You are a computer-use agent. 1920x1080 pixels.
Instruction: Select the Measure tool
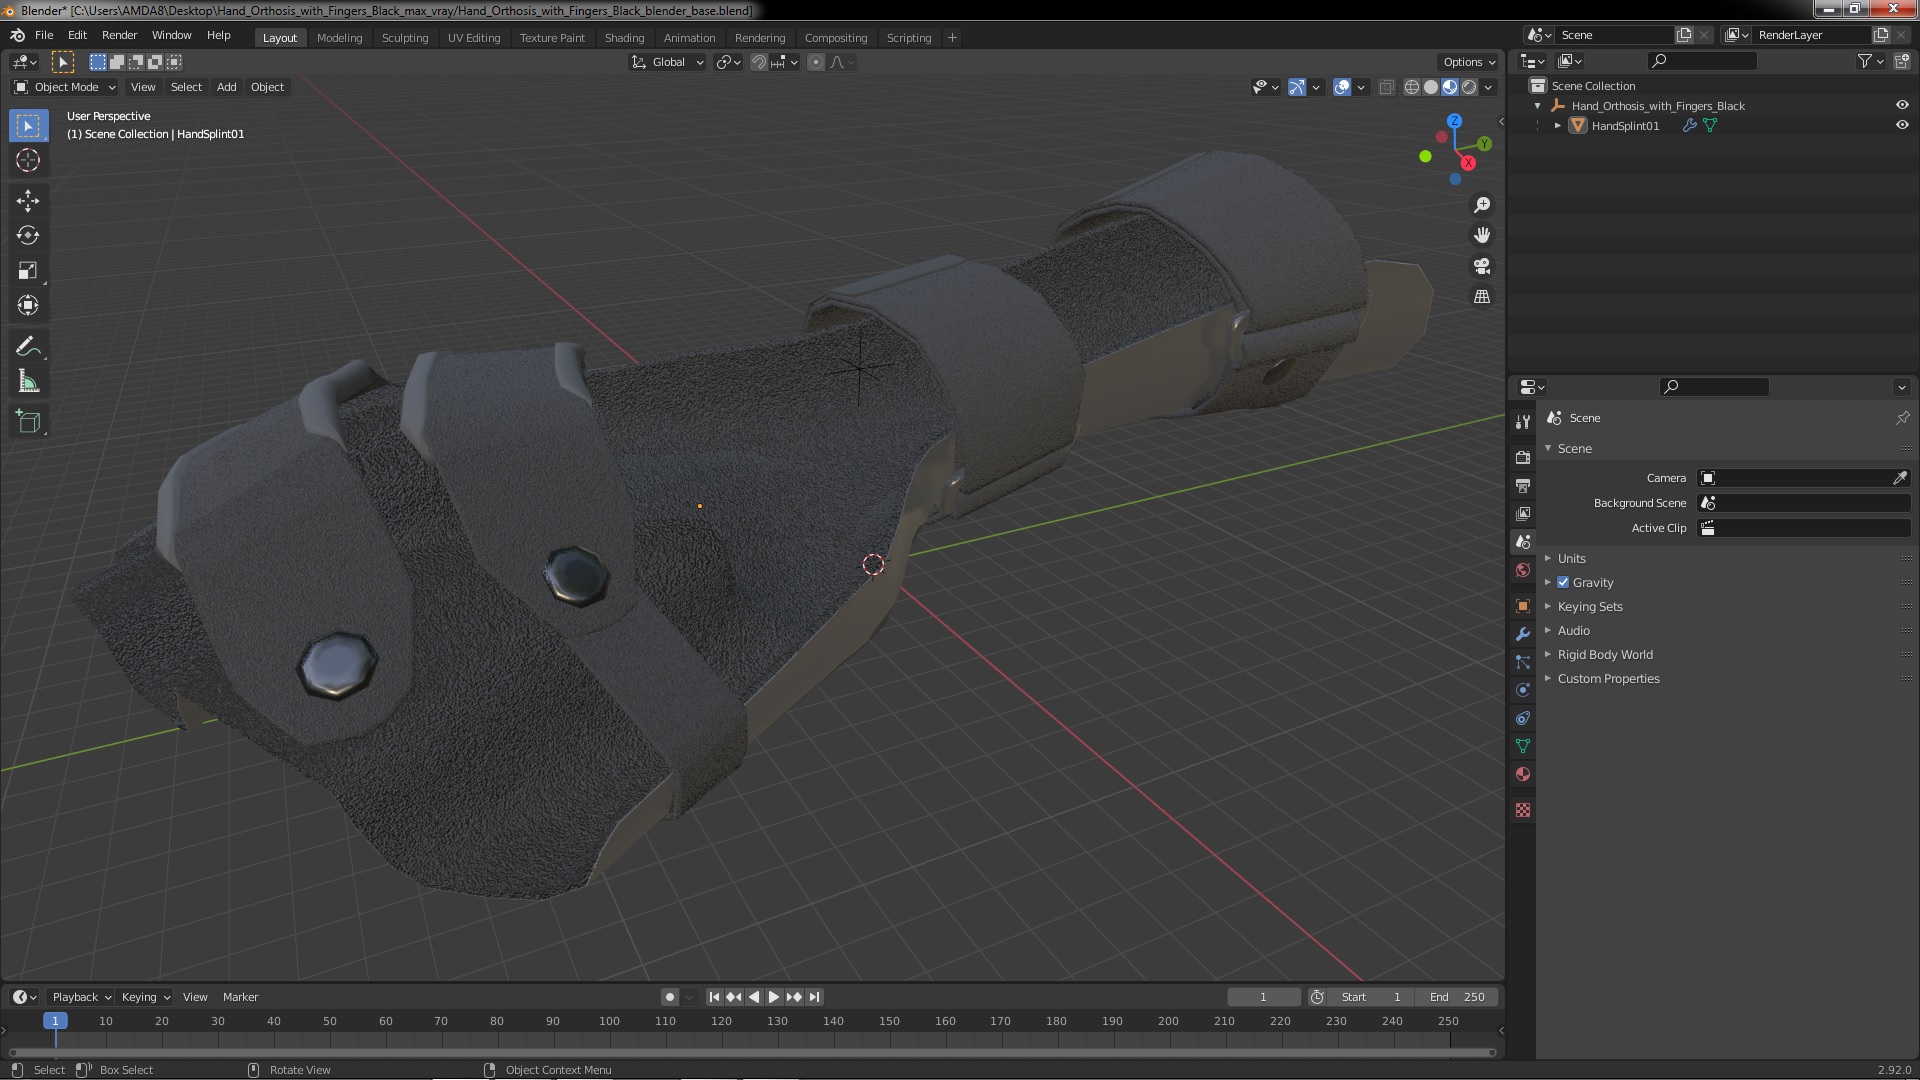[28, 382]
